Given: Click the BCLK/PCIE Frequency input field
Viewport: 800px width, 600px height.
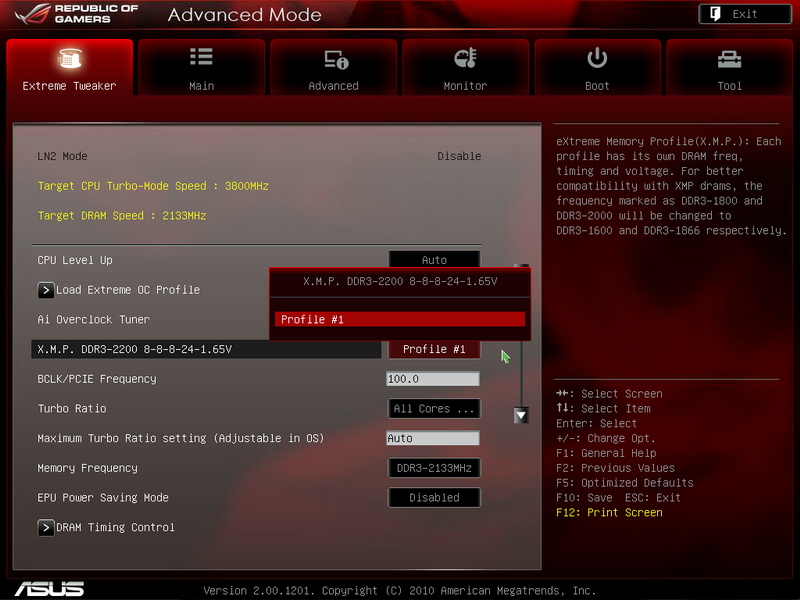Looking at the screenshot, I should 433,379.
